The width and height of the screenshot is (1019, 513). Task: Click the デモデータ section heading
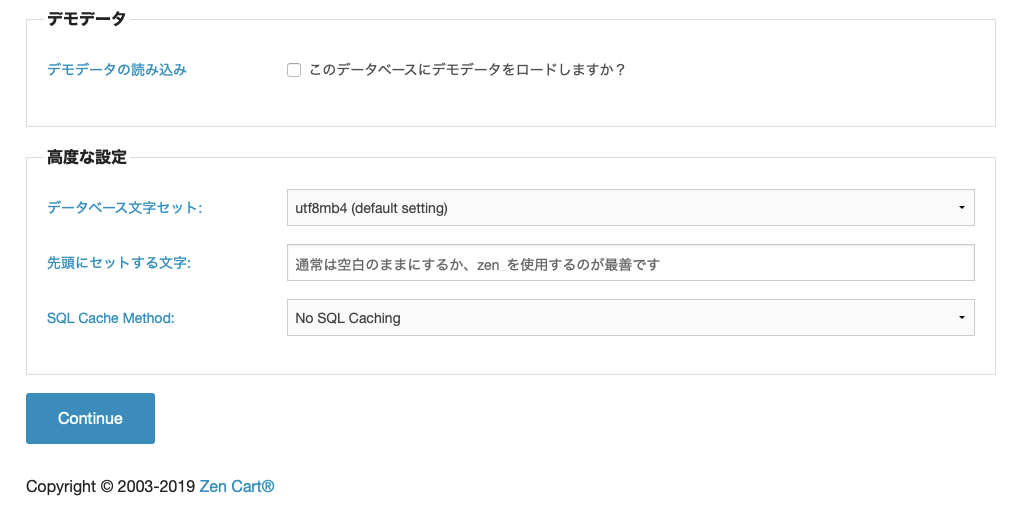[x=86, y=19]
